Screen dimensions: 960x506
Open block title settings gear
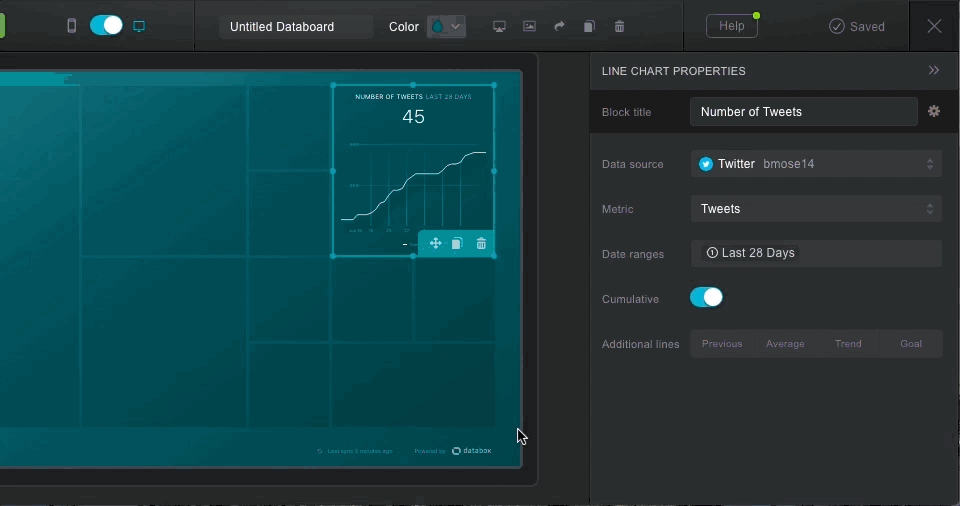(933, 111)
